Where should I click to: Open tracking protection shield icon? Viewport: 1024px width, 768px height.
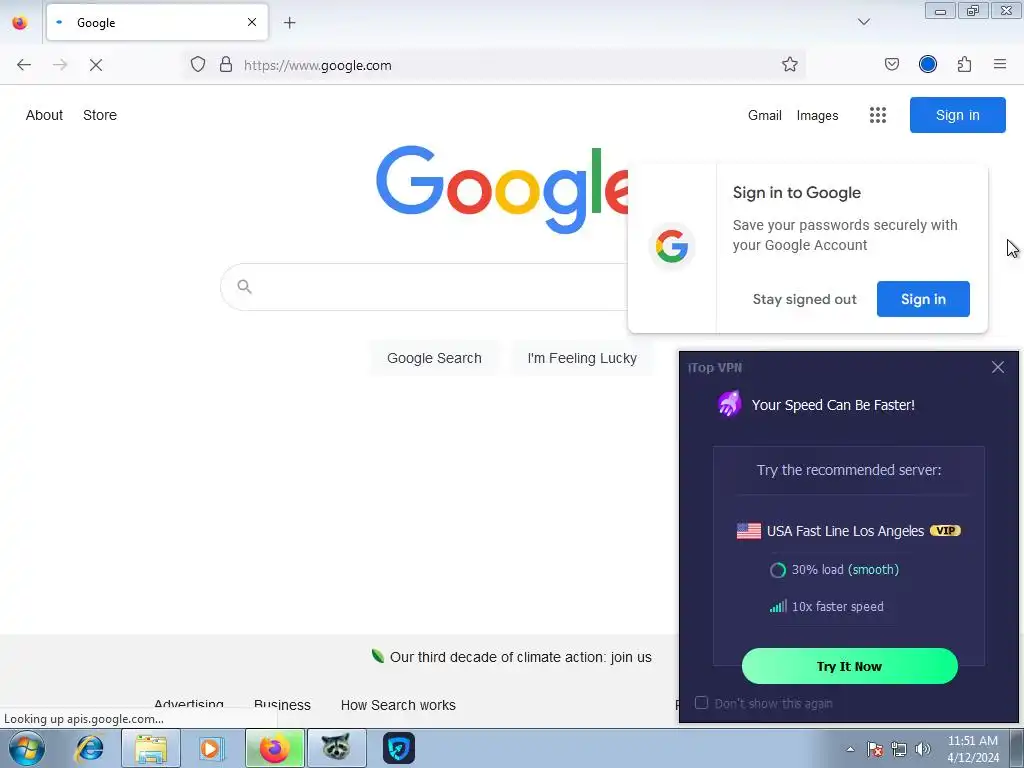point(198,65)
